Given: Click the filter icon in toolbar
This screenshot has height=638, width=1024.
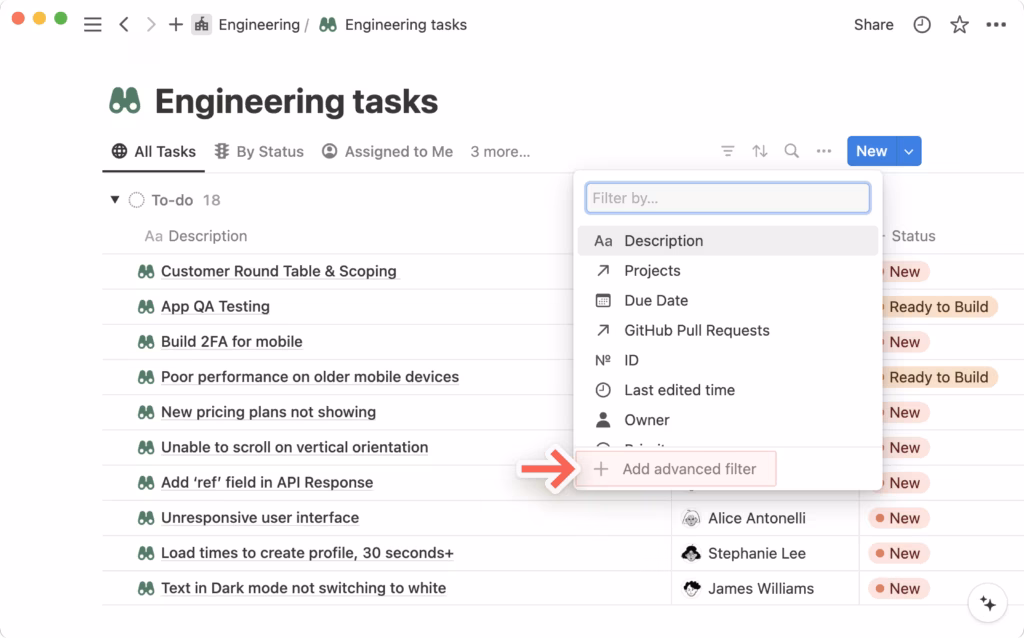Looking at the screenshot, I should (728, 151).
